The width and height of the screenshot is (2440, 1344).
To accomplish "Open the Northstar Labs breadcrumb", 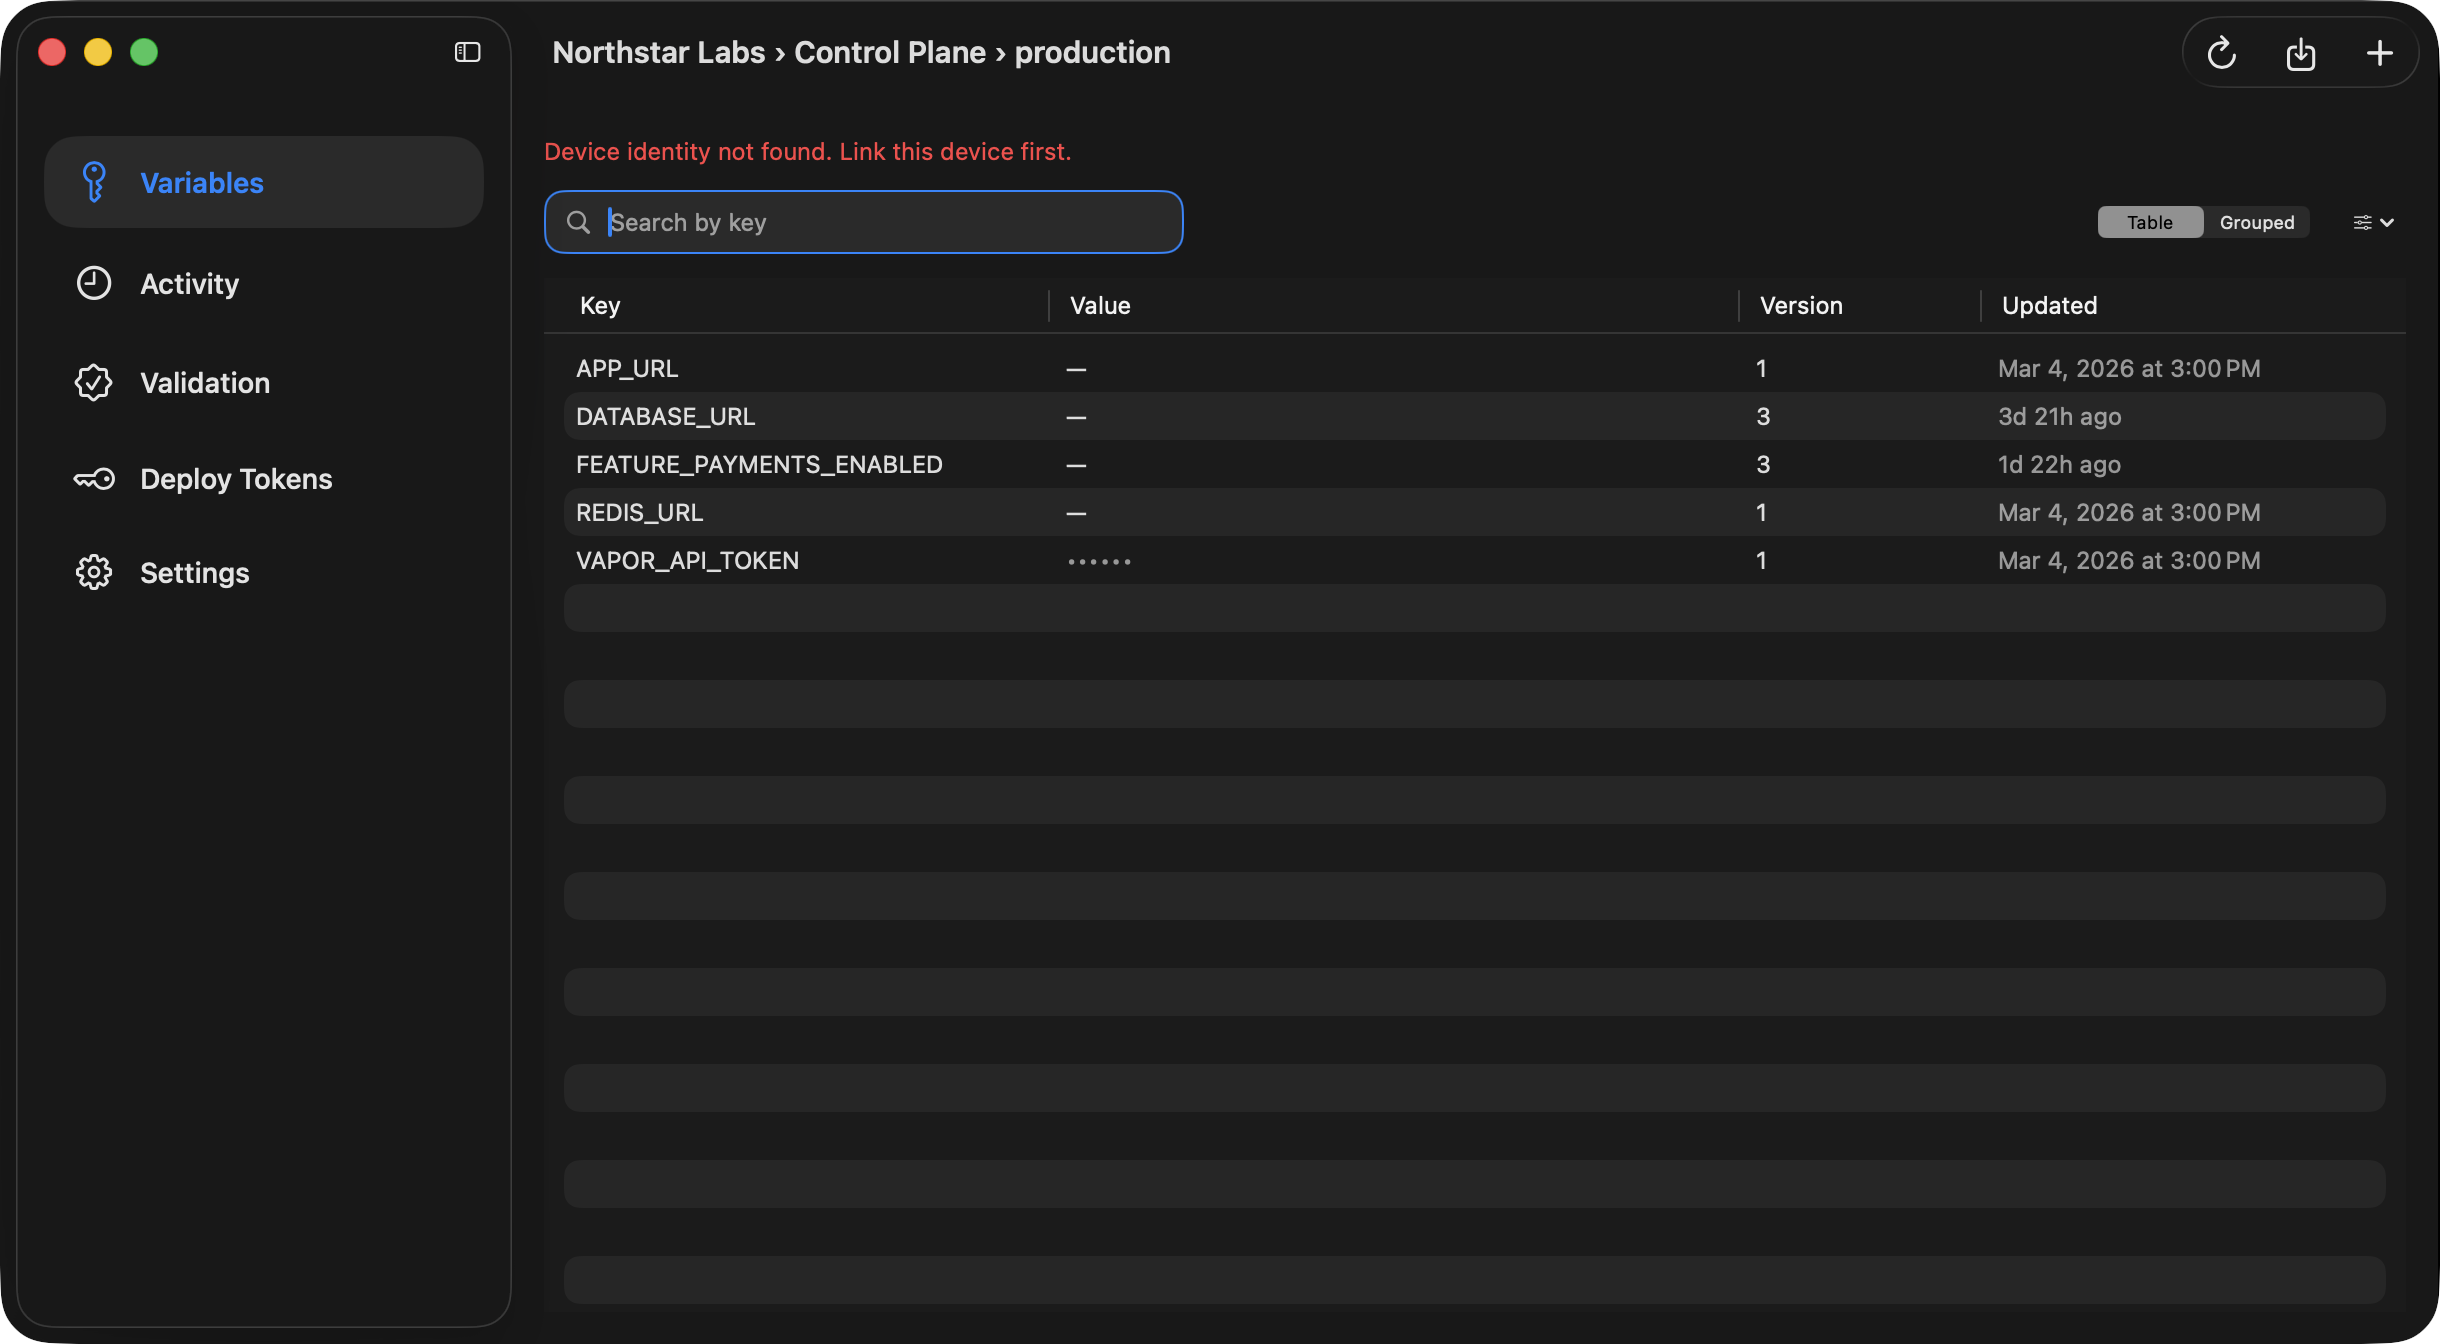I will (659, 52).
